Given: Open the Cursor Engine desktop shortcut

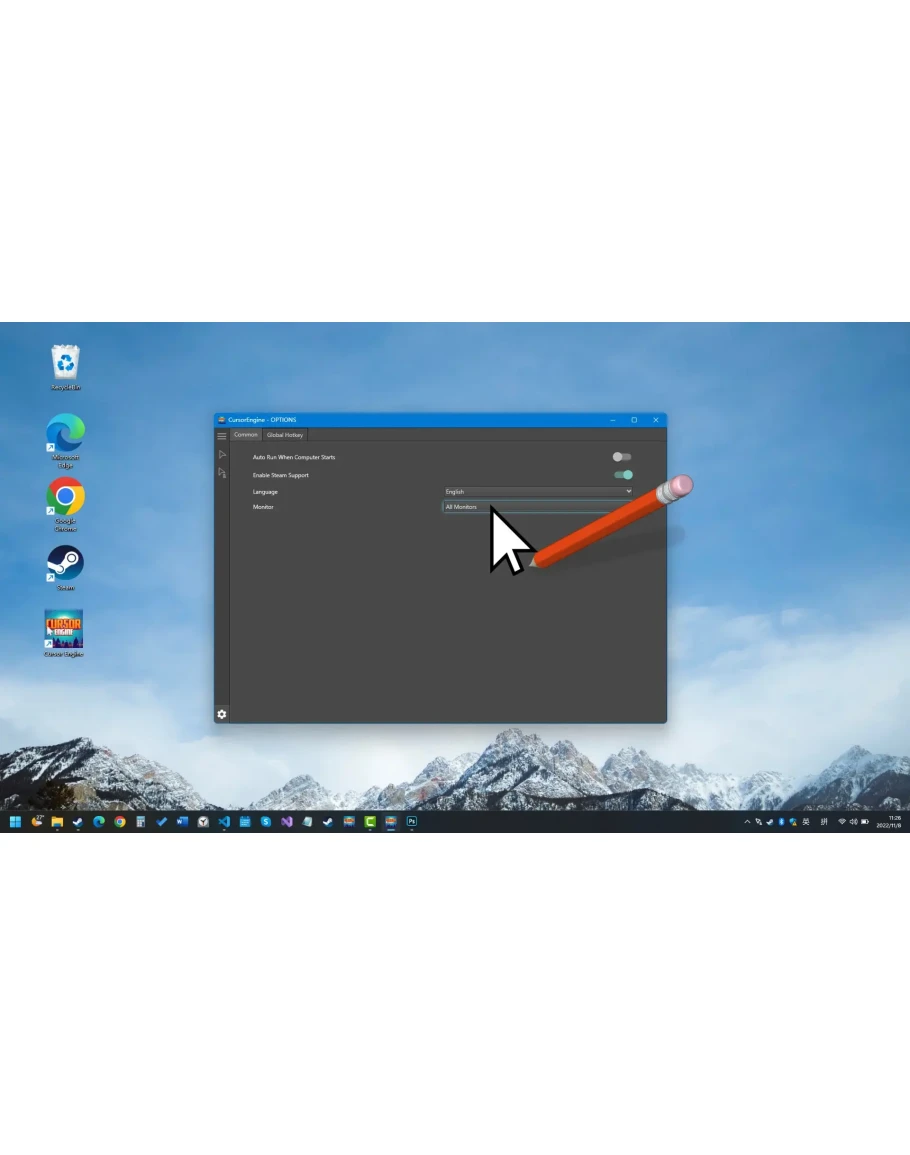Looking at the screenshot, I should [x=64, y=632].
